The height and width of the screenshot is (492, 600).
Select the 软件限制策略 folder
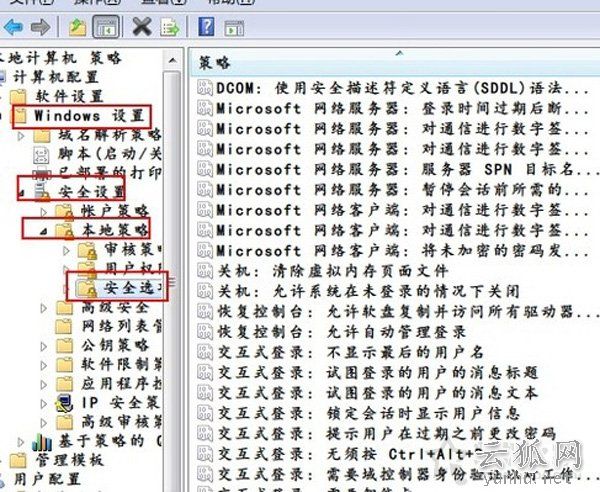coord(121,364)
